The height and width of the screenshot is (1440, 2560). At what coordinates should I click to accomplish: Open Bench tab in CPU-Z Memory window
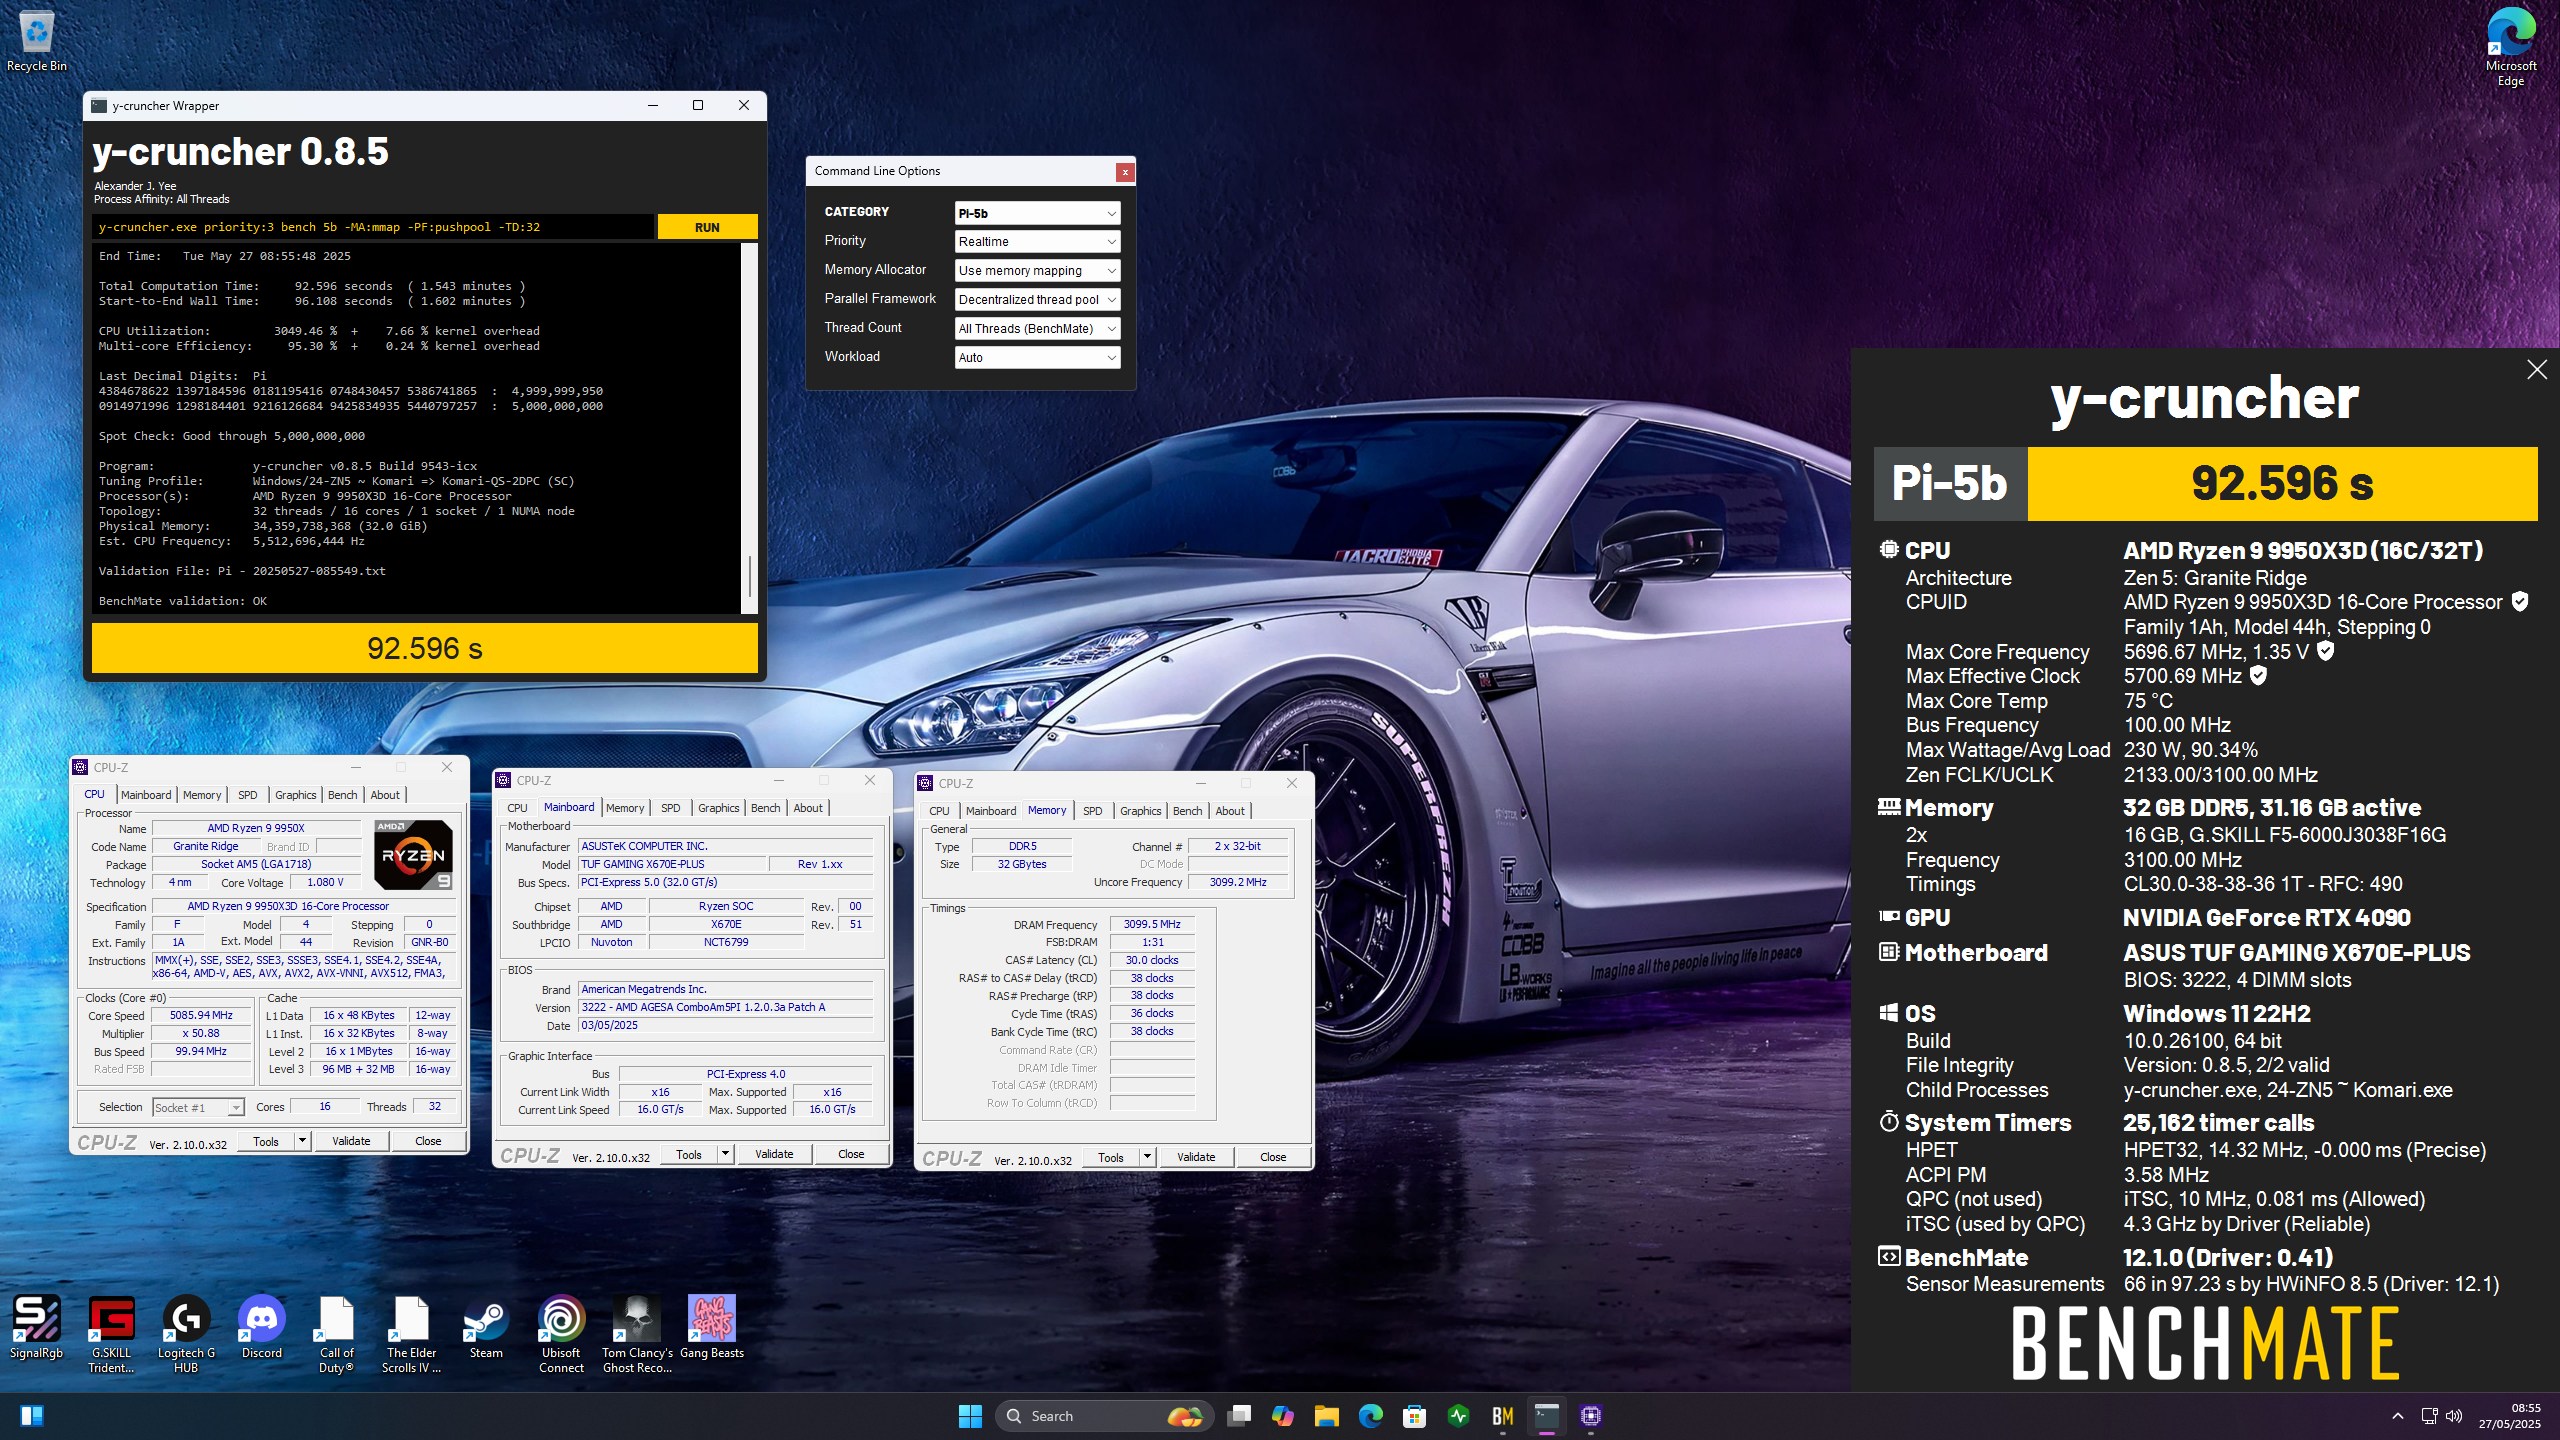(x=1187, y=811)
